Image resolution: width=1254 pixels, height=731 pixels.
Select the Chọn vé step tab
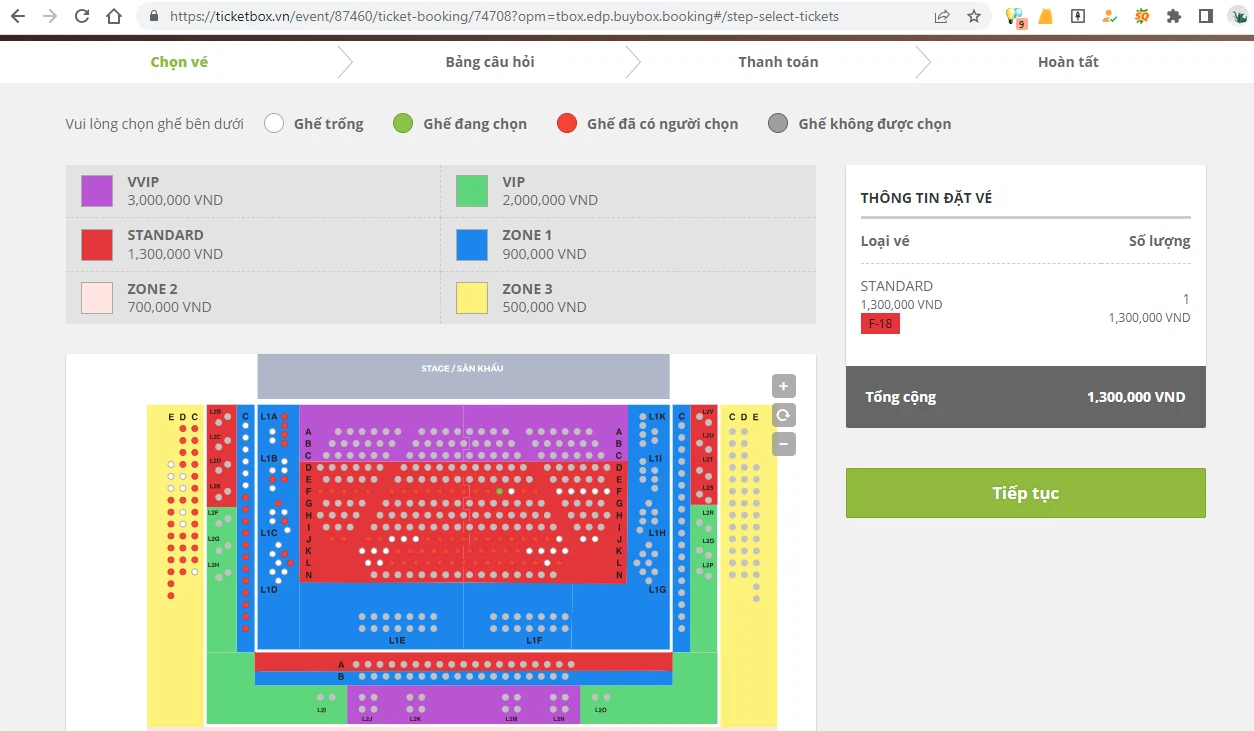pos(179,62)
